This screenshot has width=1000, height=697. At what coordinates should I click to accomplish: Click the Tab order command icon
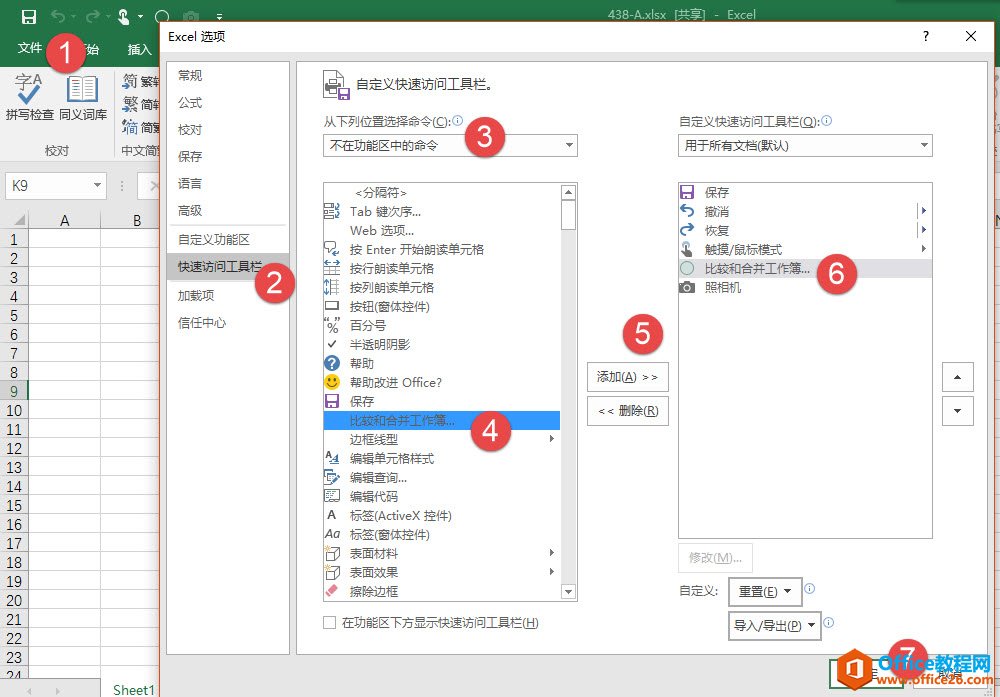(332, 211)
